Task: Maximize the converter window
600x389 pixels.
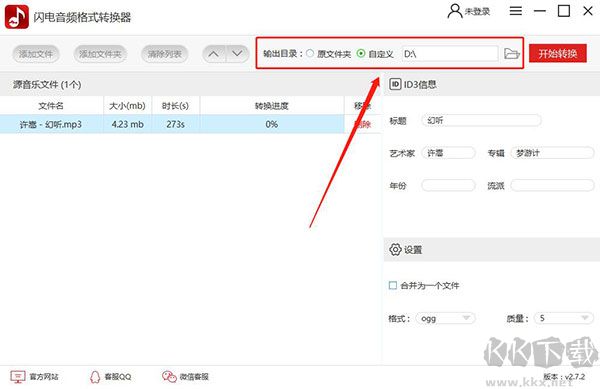Action: pos(564,11)
